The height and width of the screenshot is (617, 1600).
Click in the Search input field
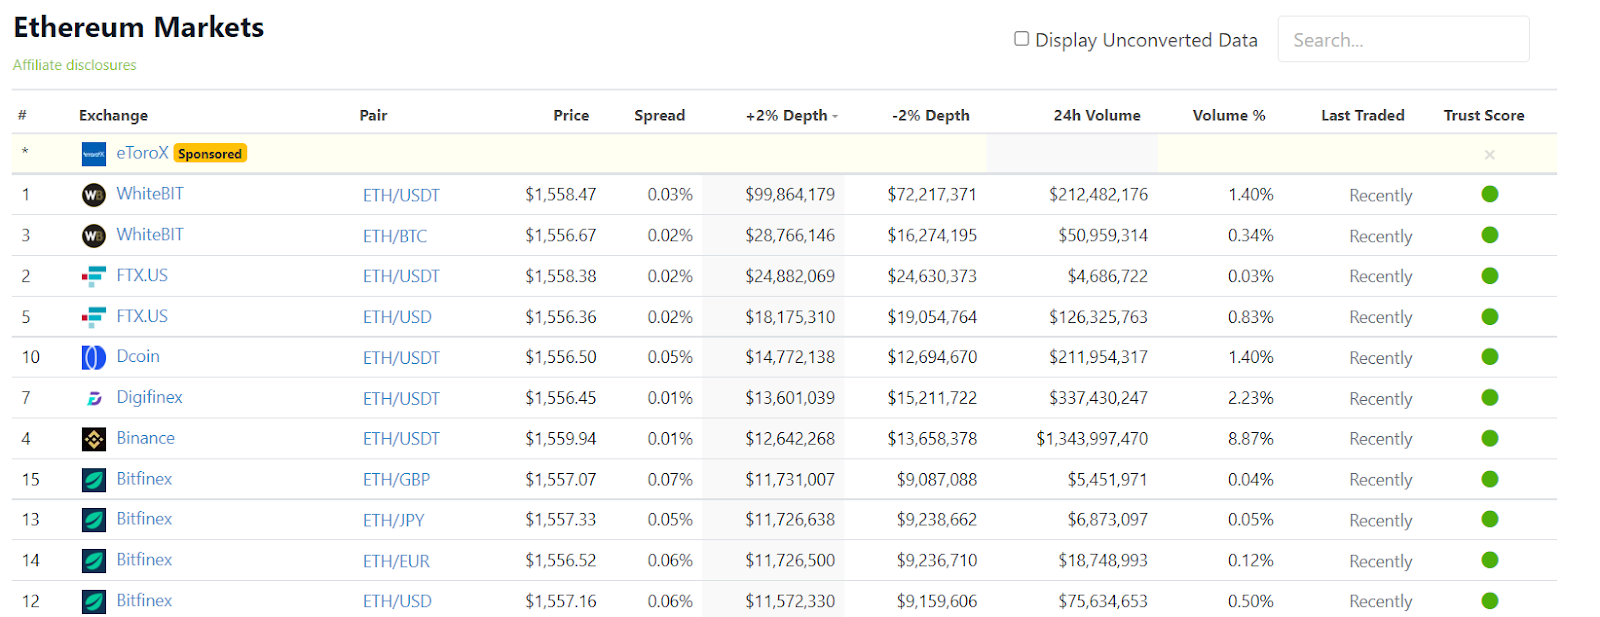click(x=1403, y=39)
